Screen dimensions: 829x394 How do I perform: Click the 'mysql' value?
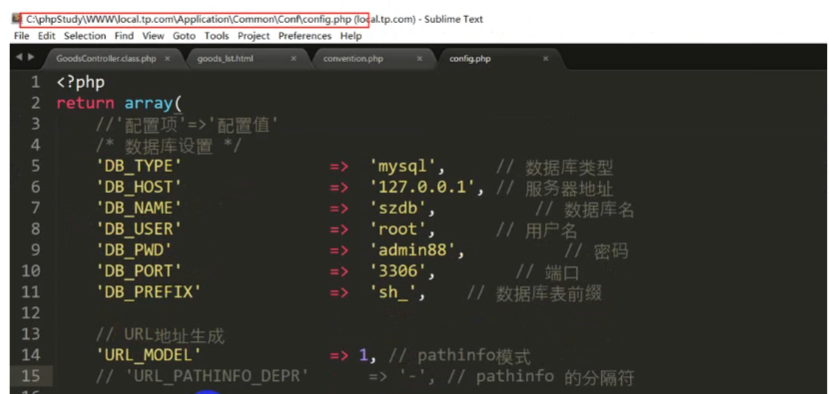(x=403, y=167)
